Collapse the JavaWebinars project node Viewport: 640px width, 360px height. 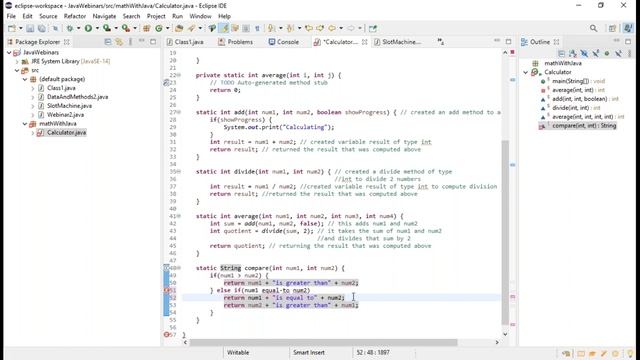pos(9,53)
